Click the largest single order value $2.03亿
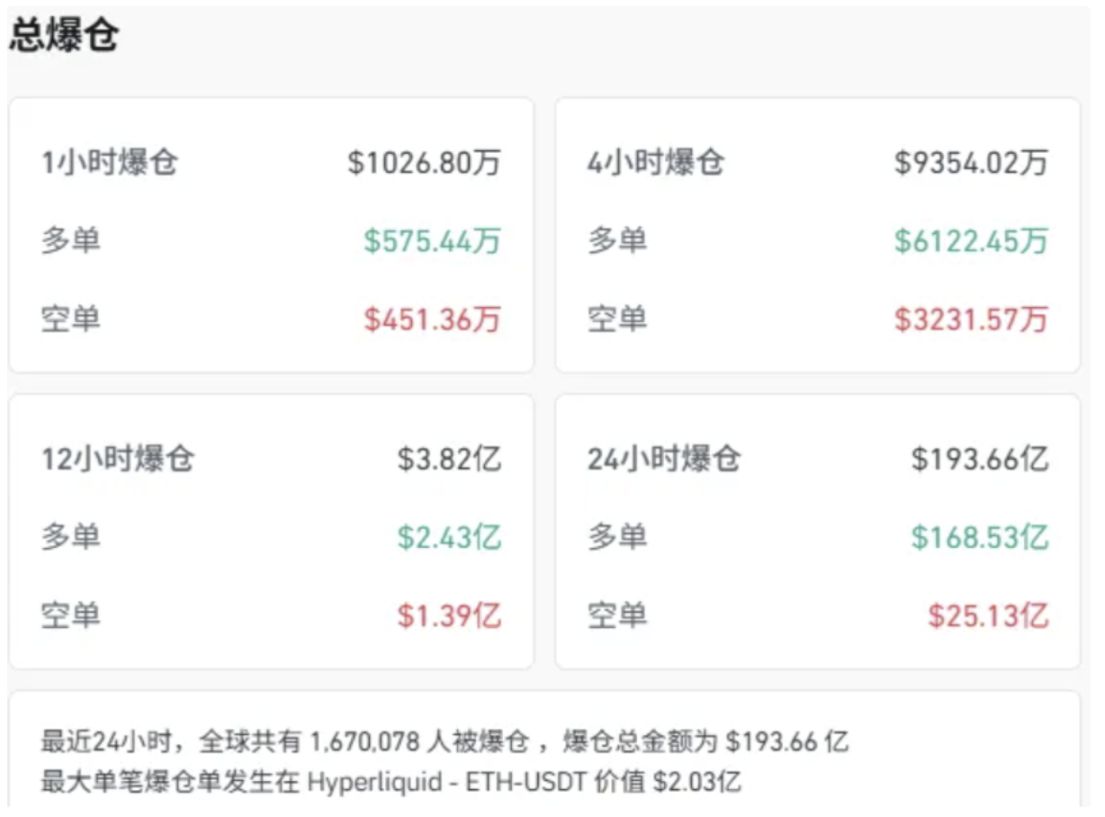The width and height of the screenshot is (1105, 817). click(697, 782)
